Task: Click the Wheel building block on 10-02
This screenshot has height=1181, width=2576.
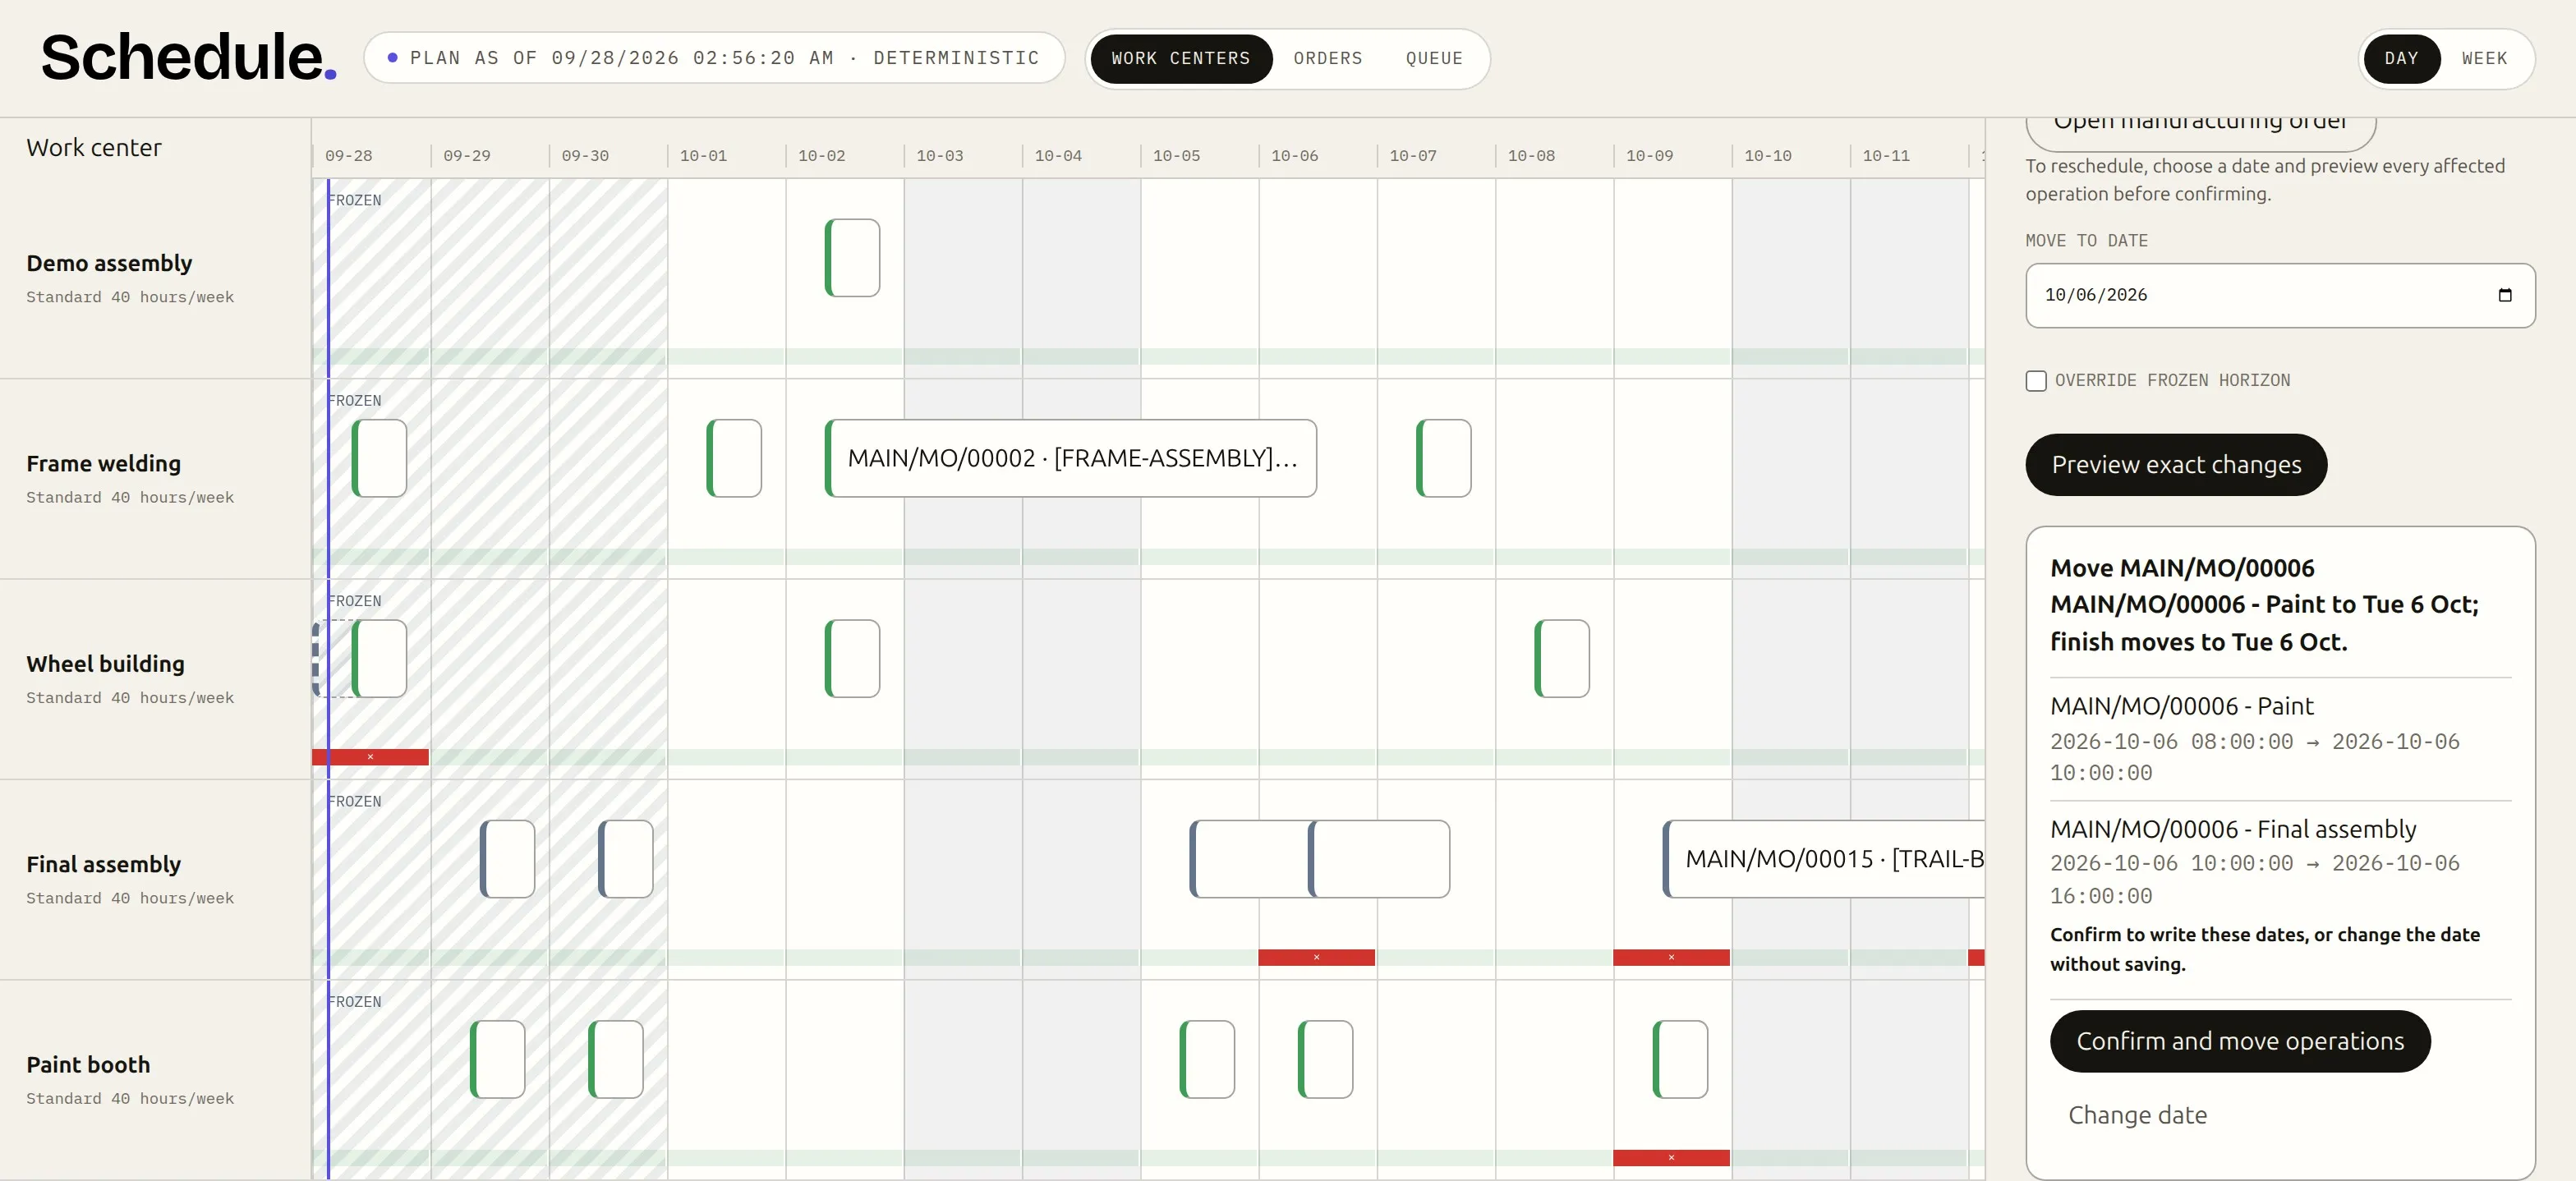Action: point(852,659)
